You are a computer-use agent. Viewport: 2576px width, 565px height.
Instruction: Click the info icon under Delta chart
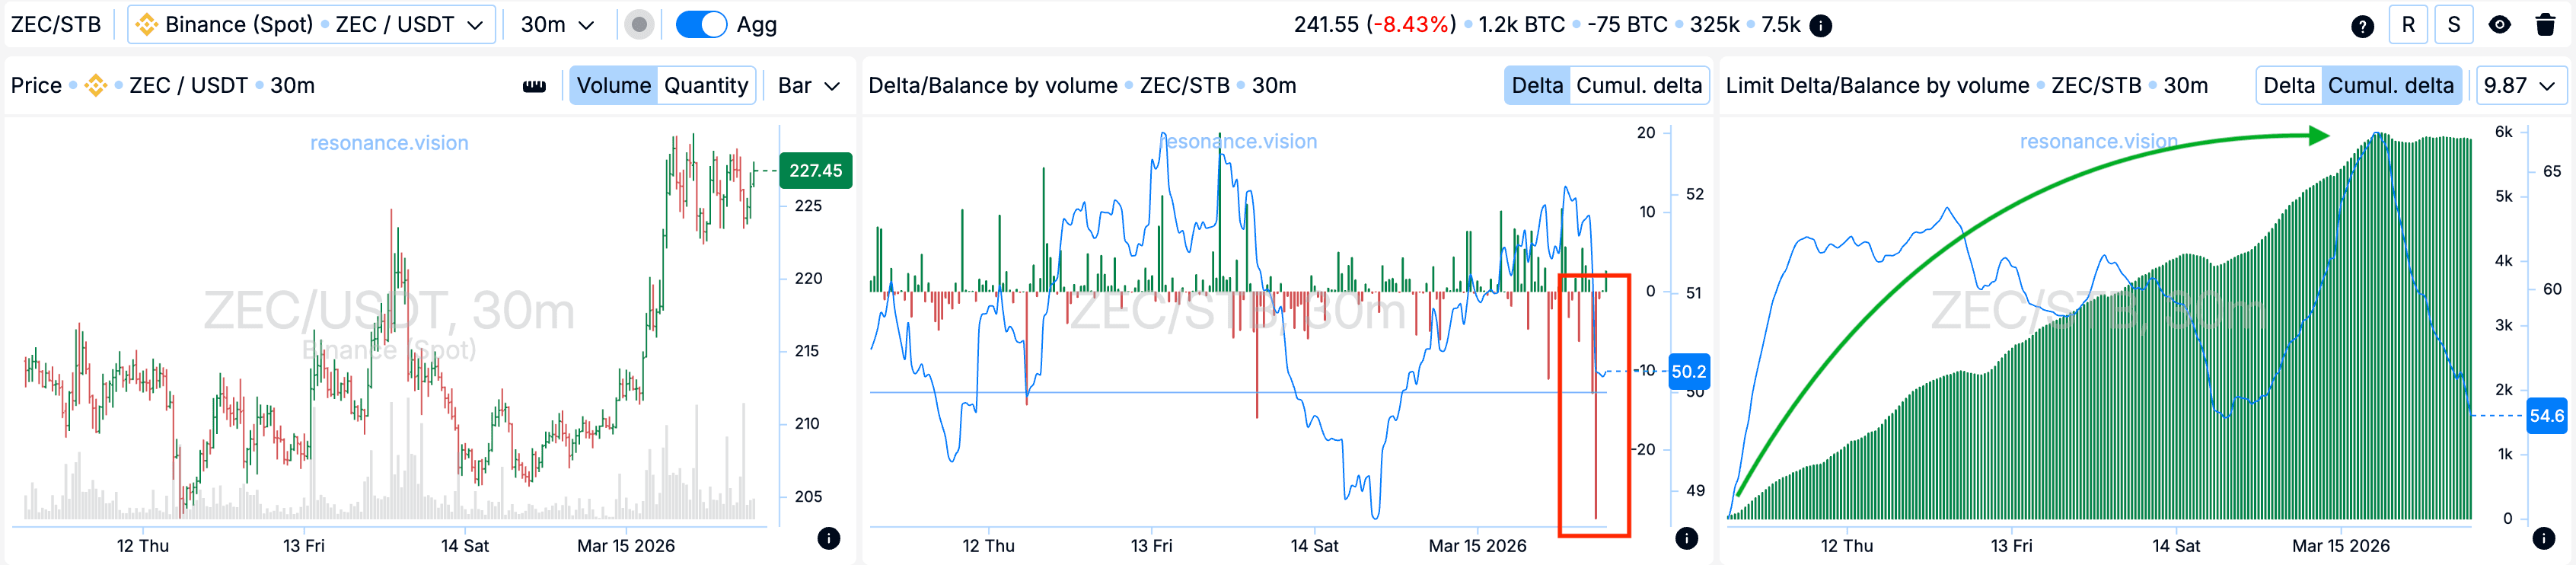click(x=1686, y=538)
